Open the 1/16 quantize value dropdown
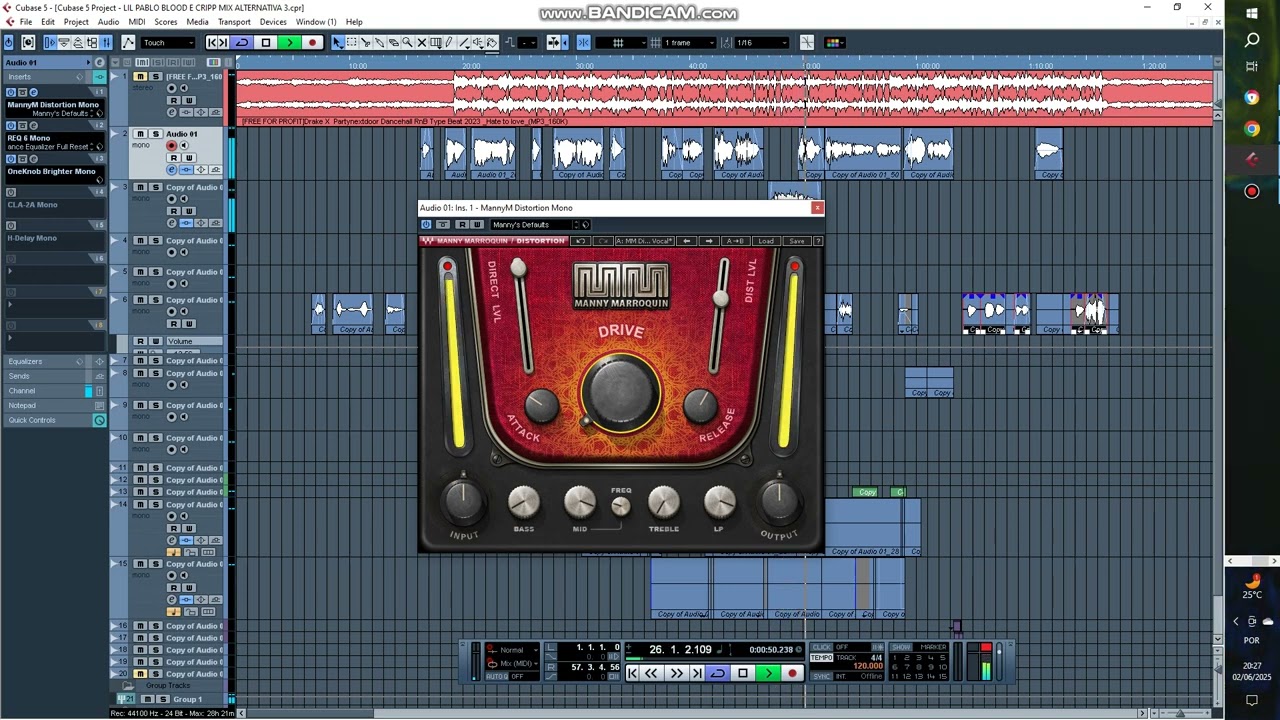The height and width of the screenshot is (720, 1280). (x=760, y=43)
